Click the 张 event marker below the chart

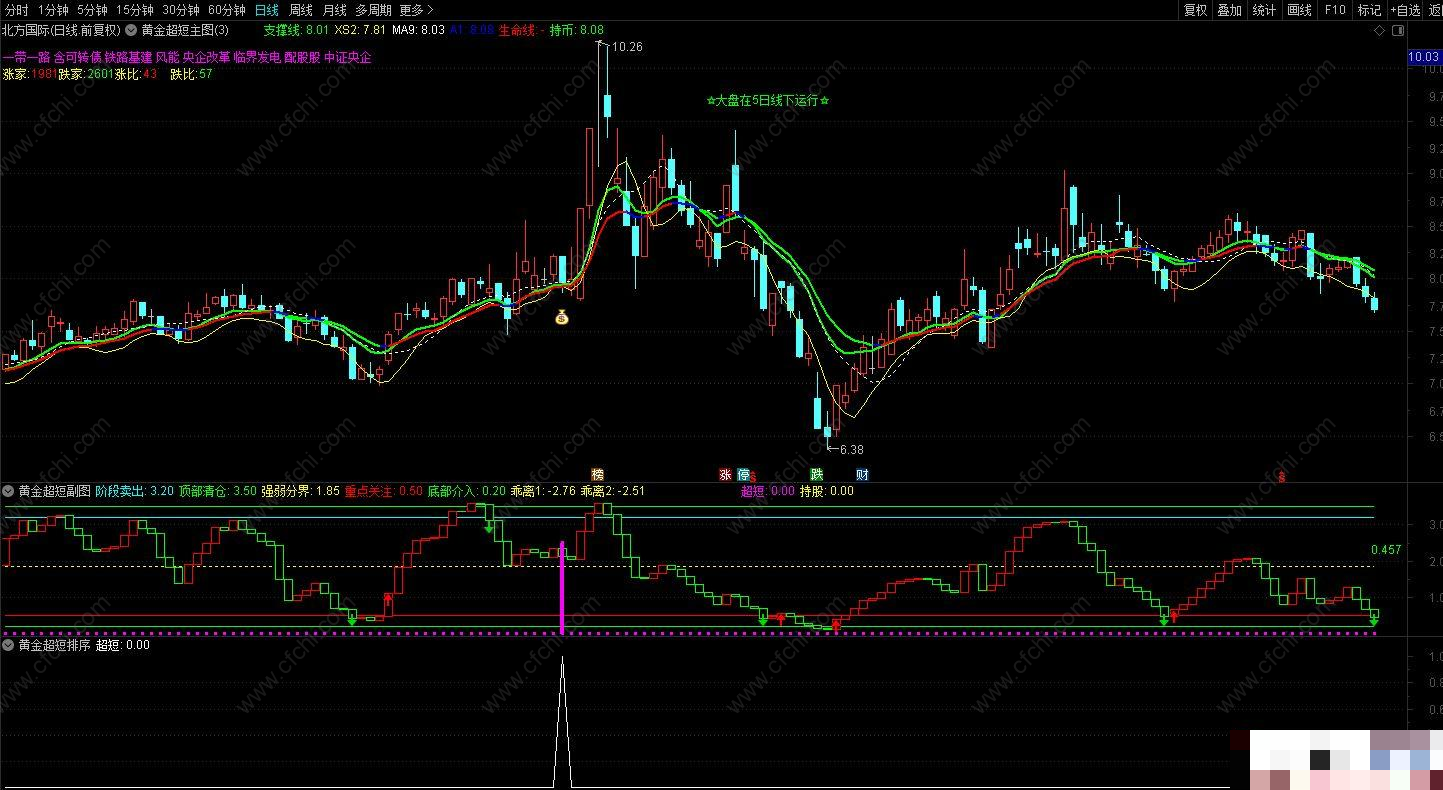(725, 474)
